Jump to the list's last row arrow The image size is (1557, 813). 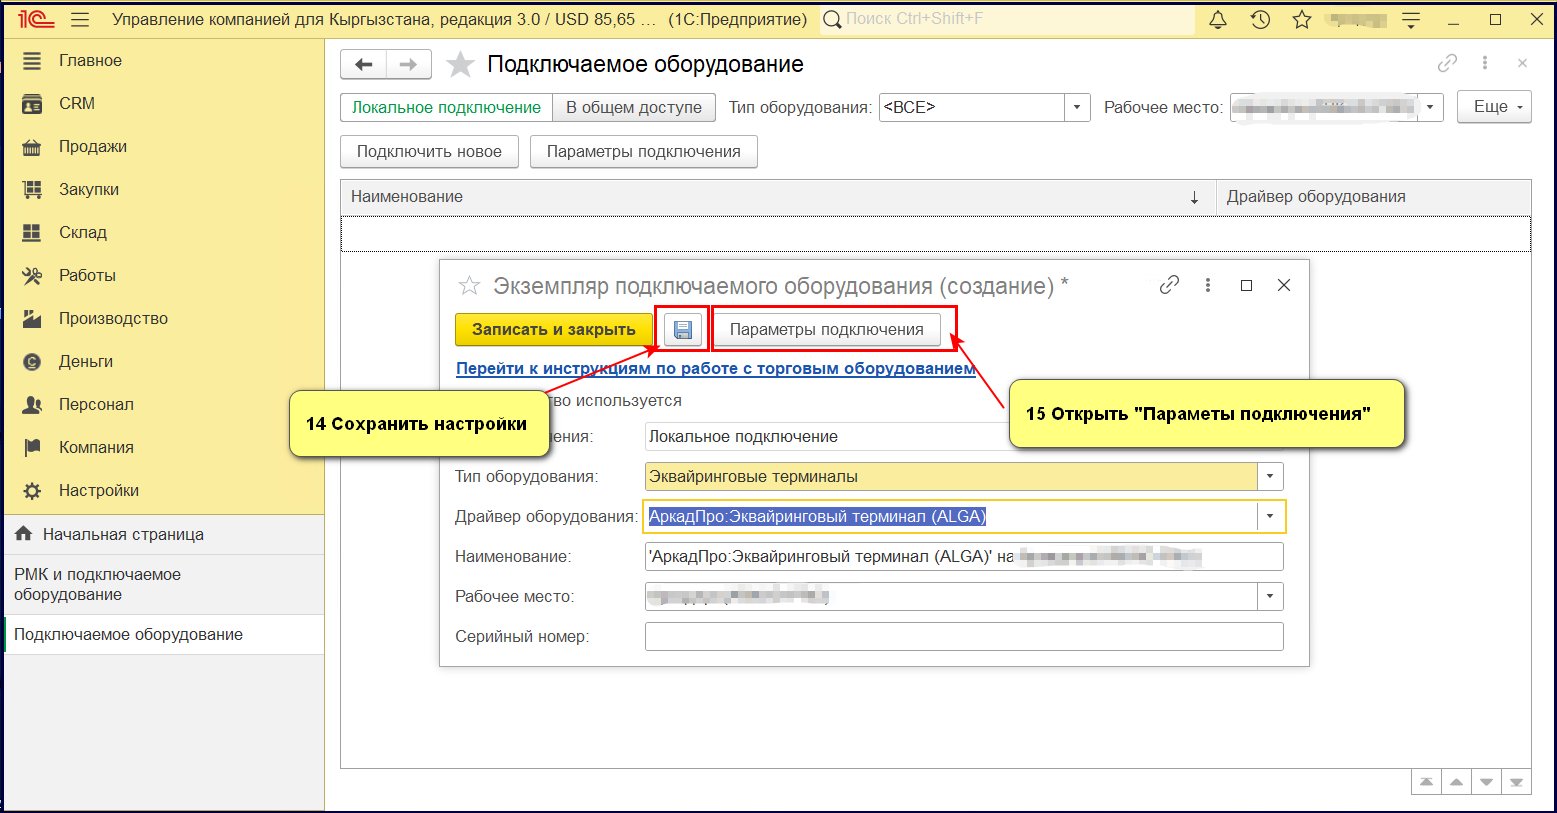tap(1516, 782)
